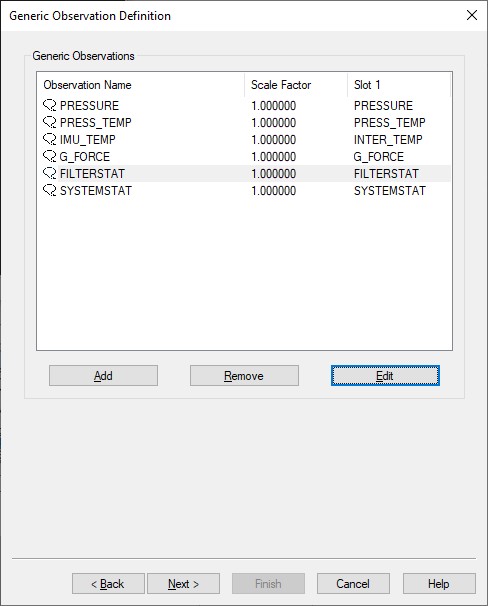Click the icon beside PRESS_TEMP observation
The image size is (488, 606).
click(x=49, y=122)
